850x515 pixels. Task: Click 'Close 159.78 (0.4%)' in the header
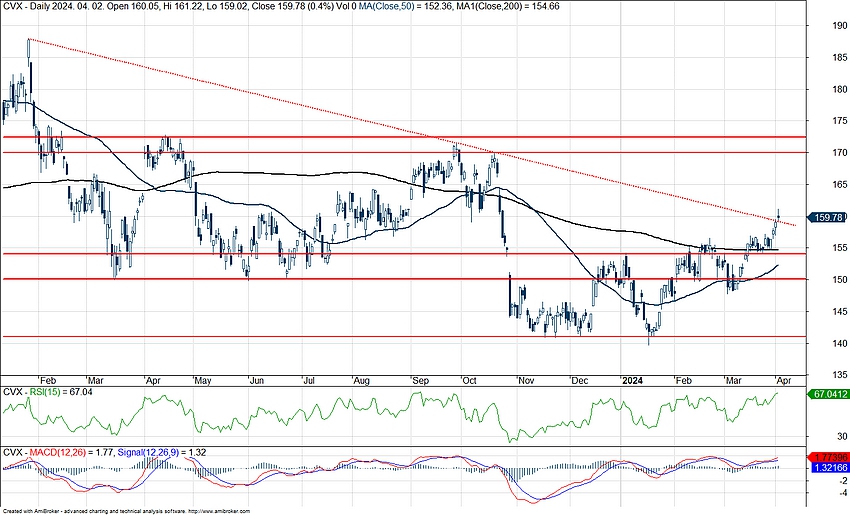295,6
